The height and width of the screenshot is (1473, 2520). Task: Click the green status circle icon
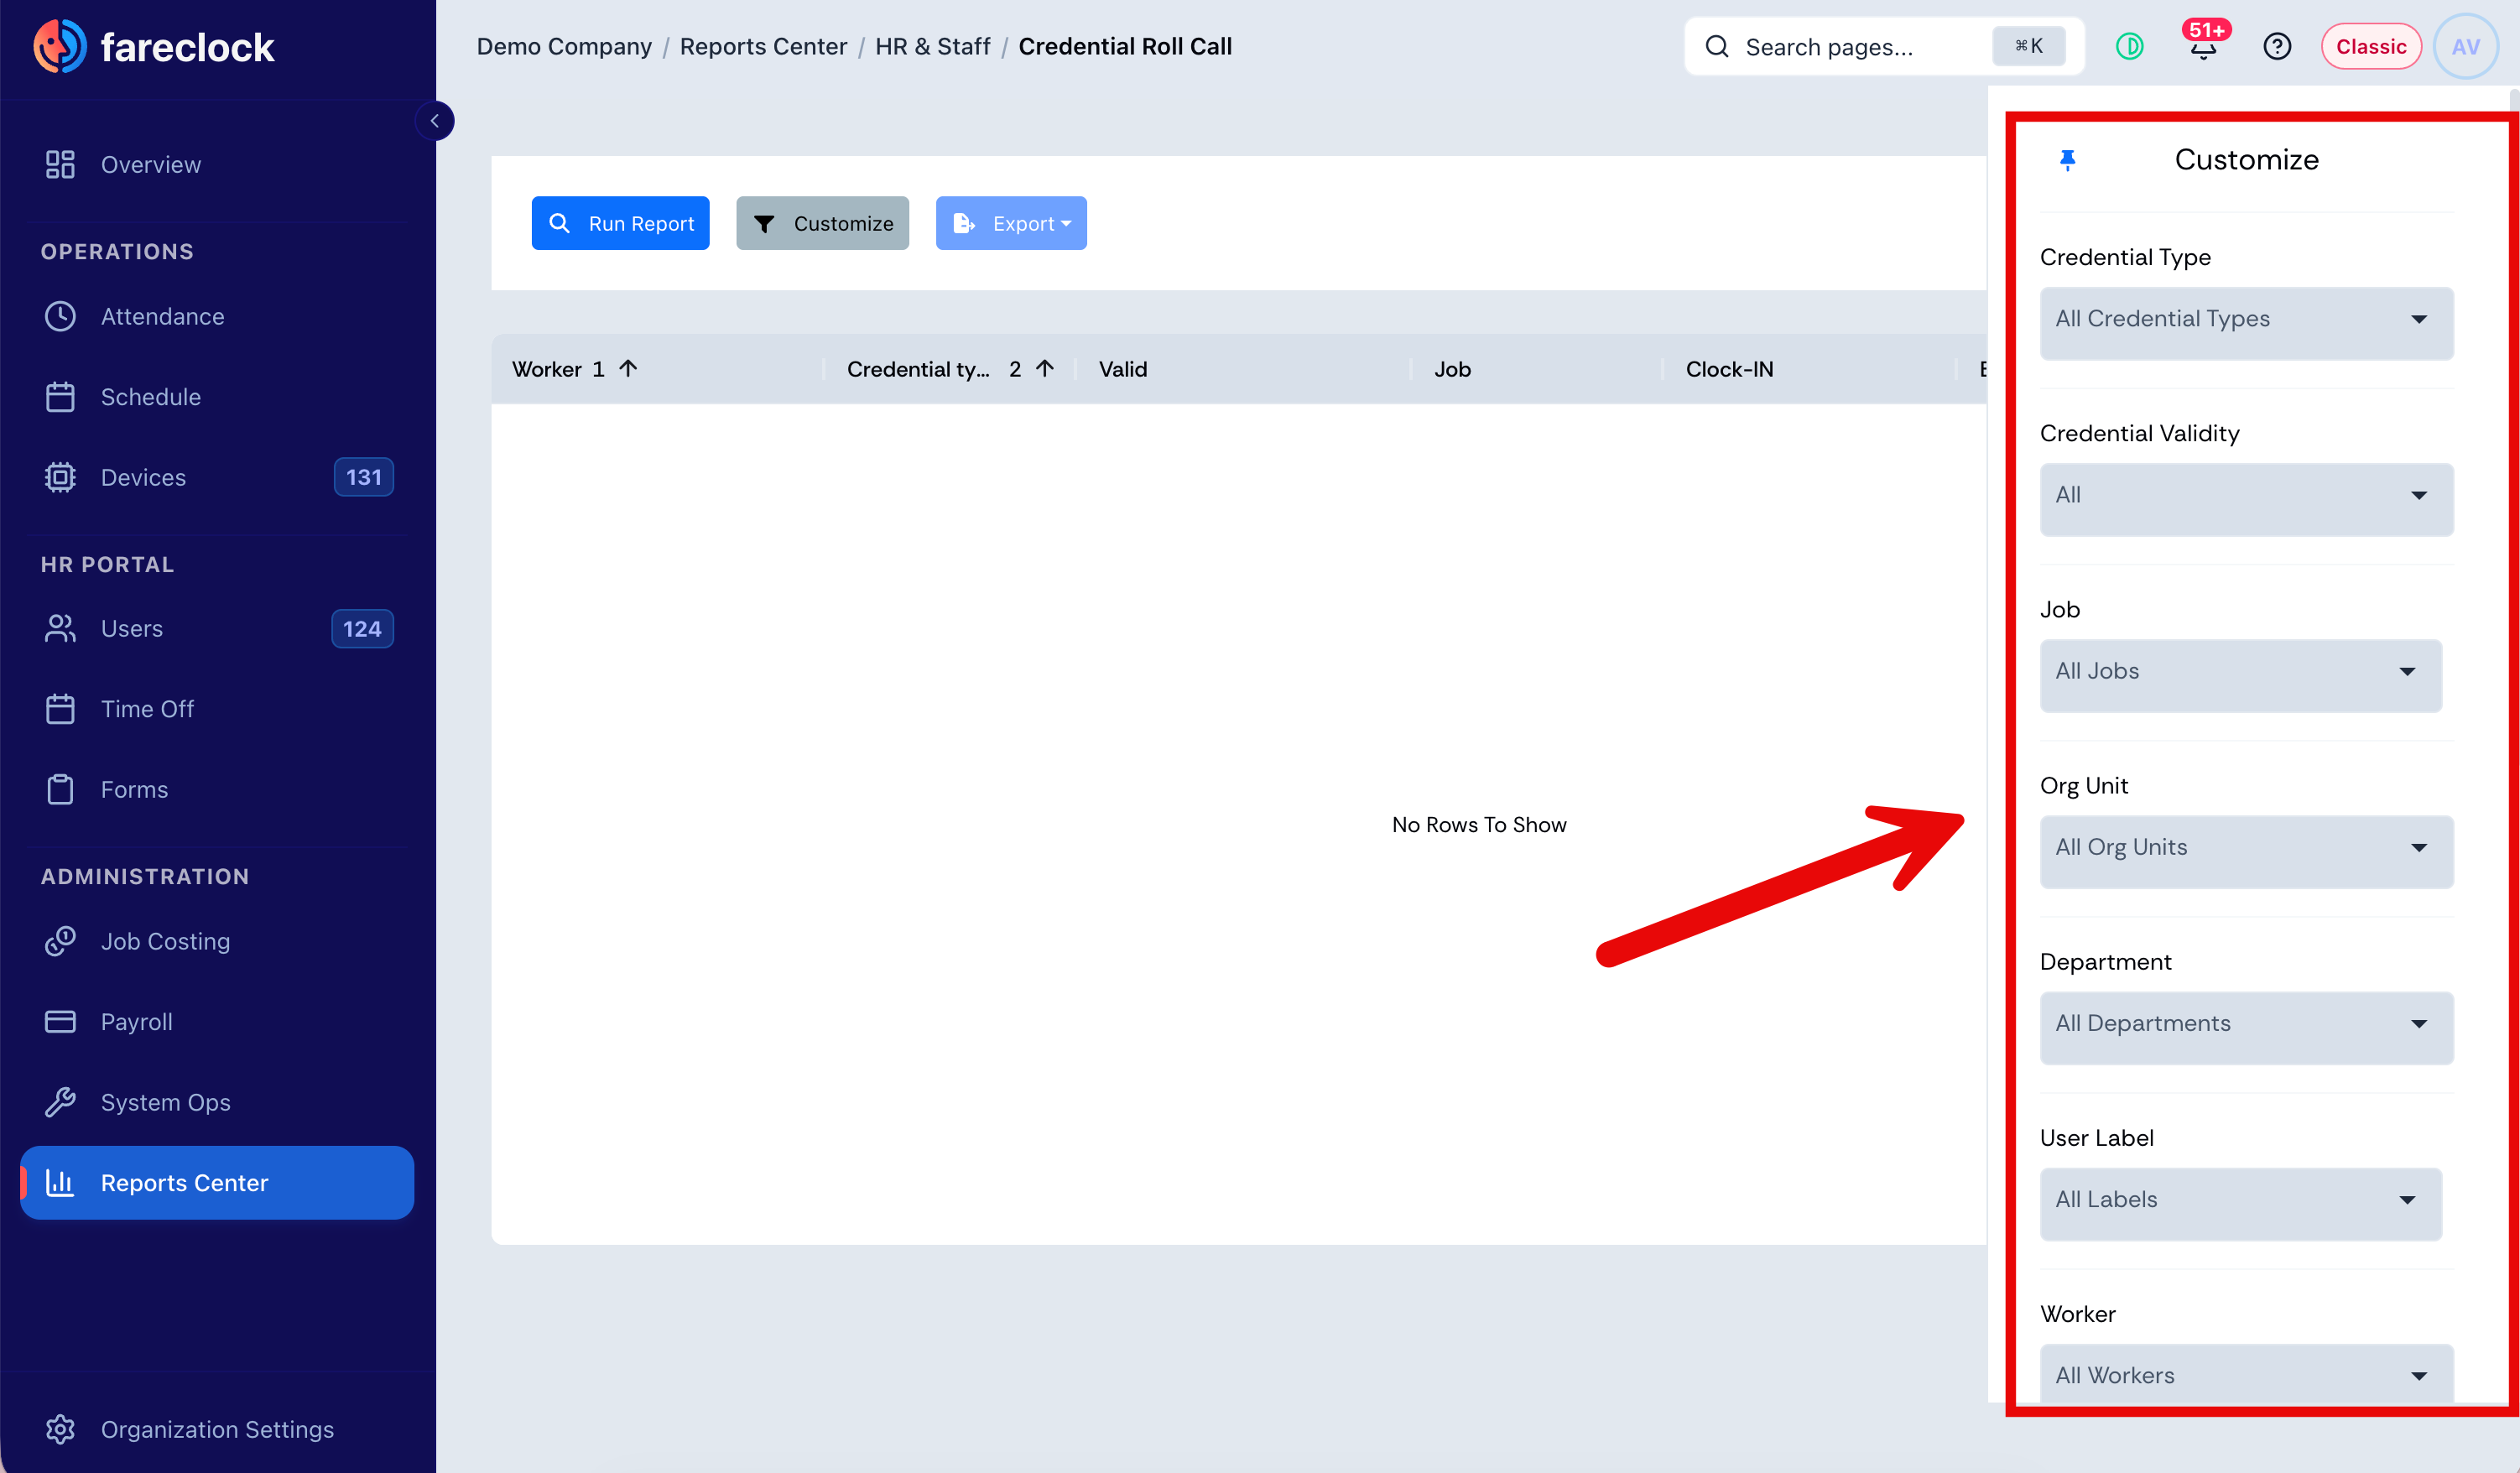2129,47
